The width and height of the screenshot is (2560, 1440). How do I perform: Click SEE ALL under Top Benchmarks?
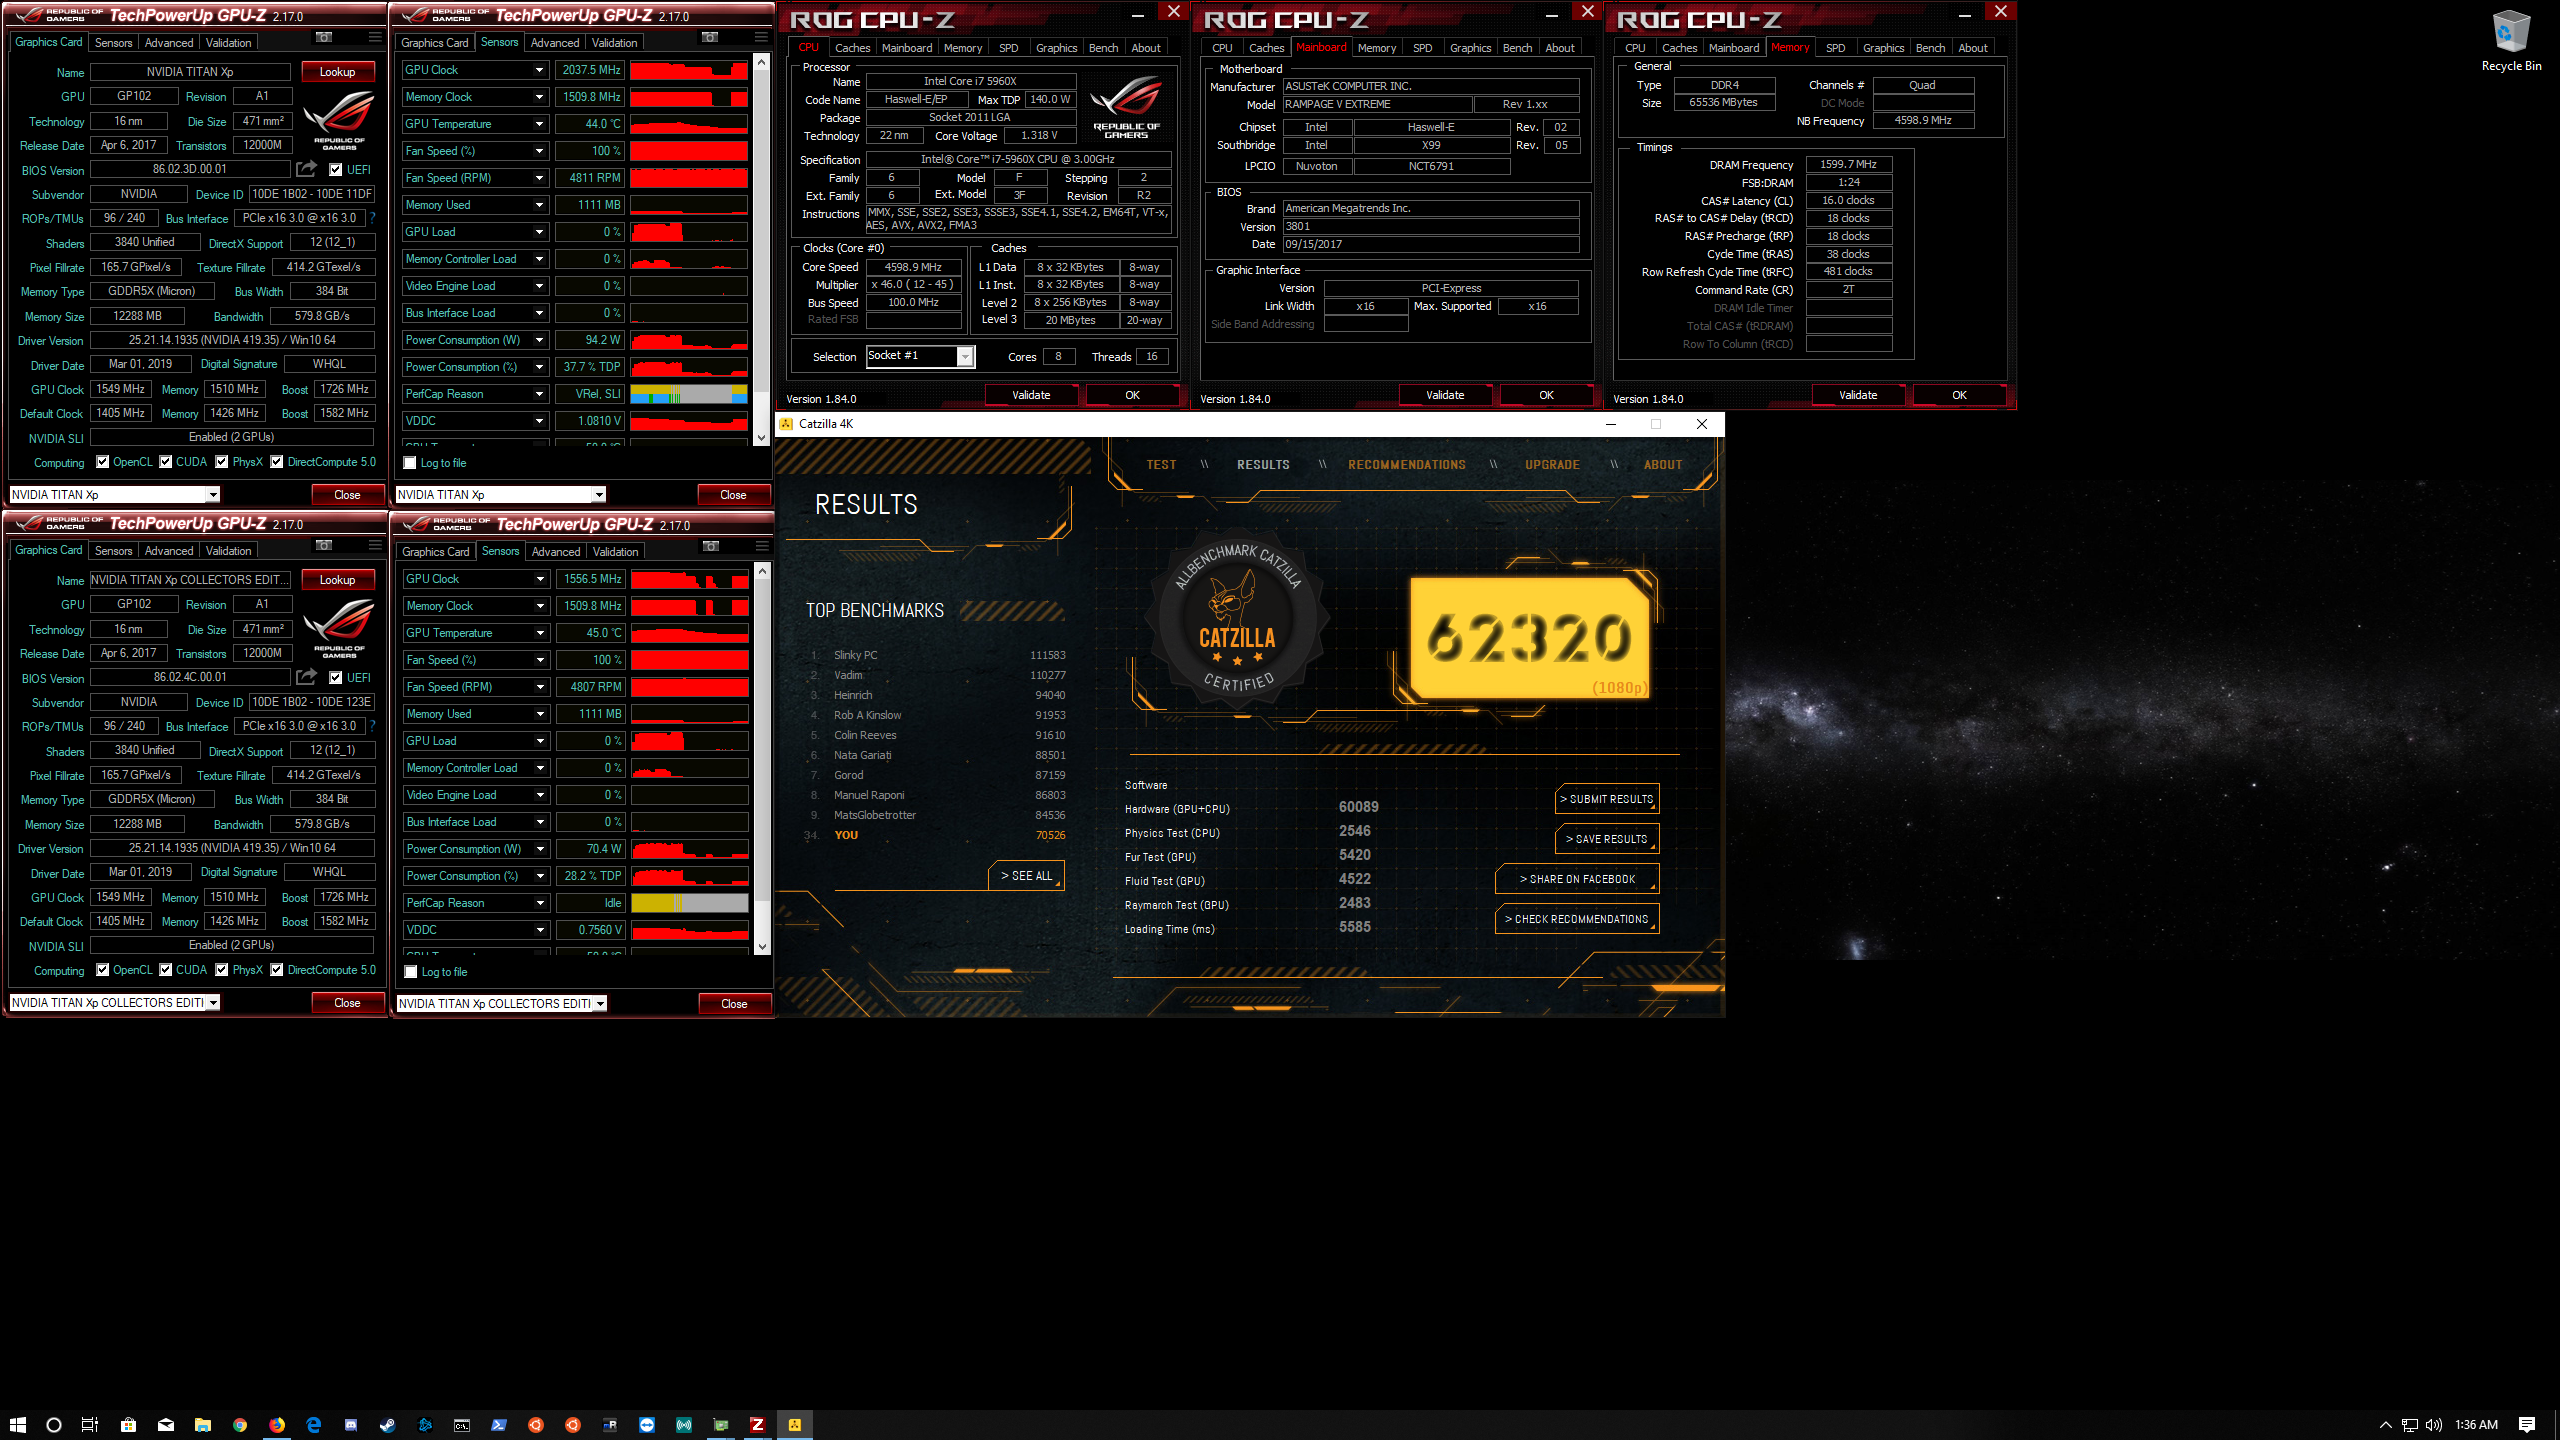(1027, 875)
